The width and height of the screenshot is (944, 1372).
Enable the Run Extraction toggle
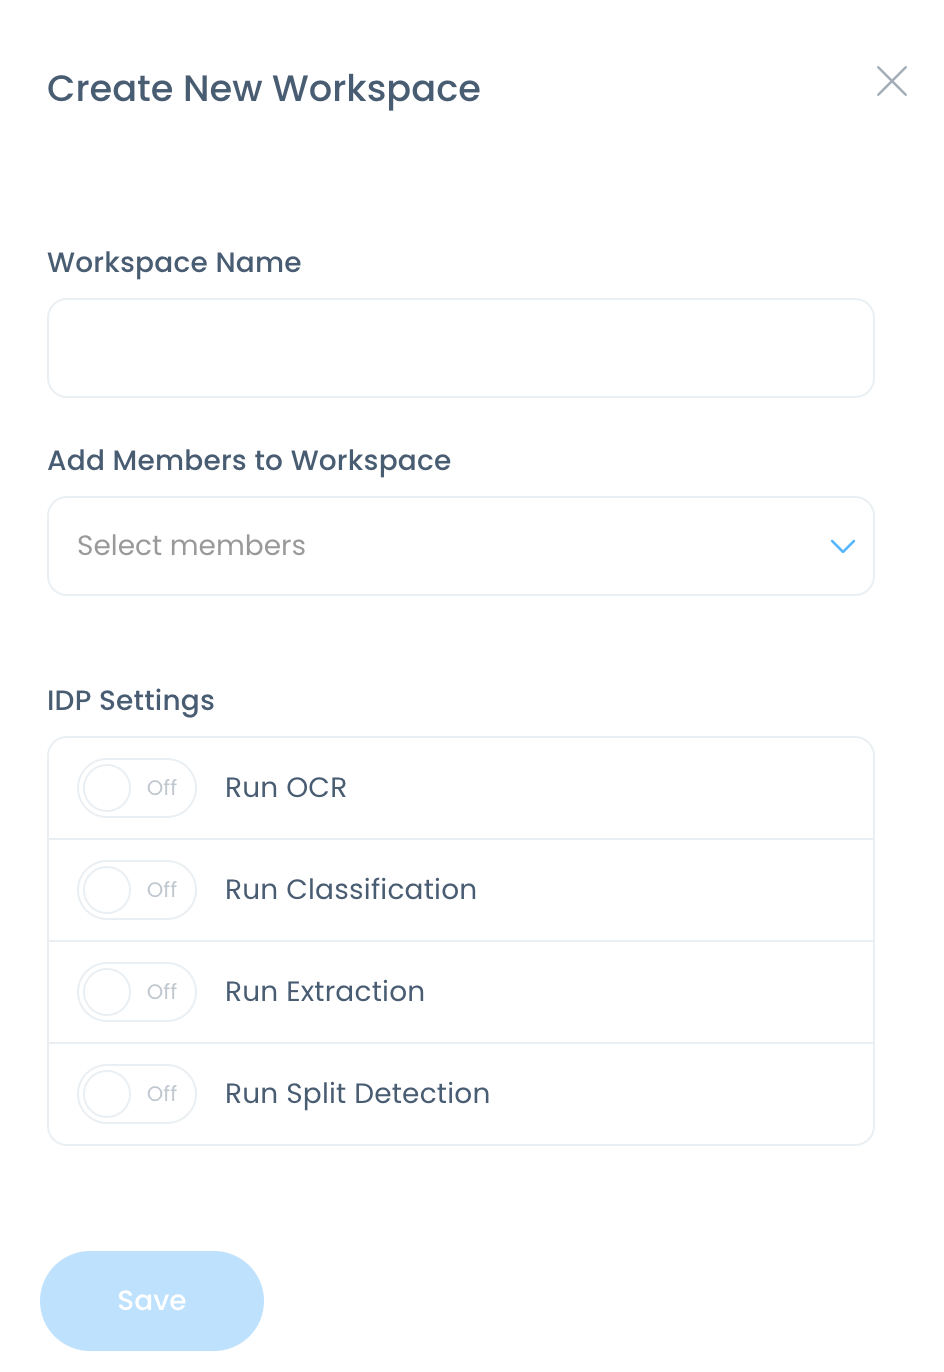(137, 992)
